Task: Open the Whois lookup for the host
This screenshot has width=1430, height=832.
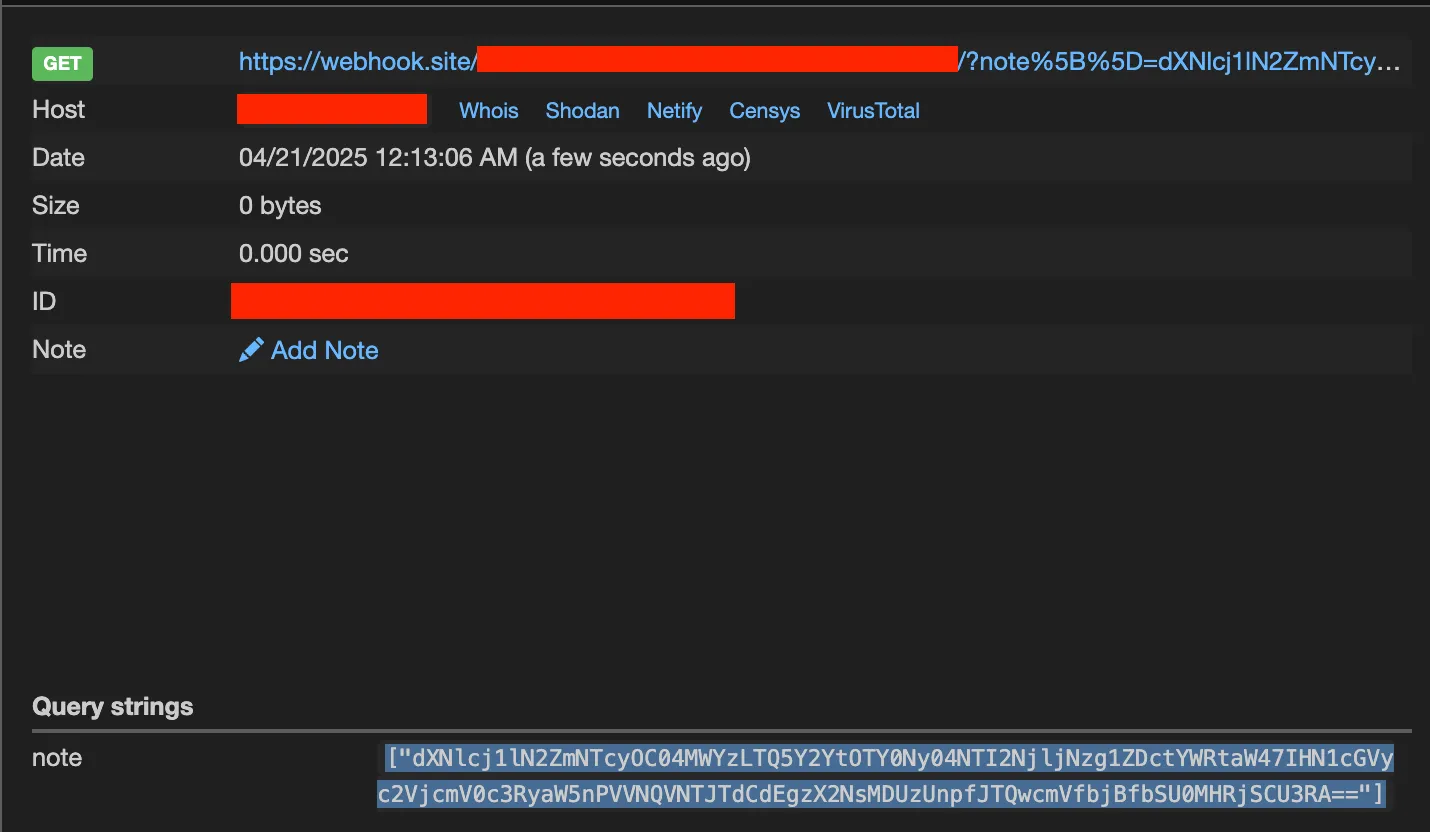Action: coord(488,111)
